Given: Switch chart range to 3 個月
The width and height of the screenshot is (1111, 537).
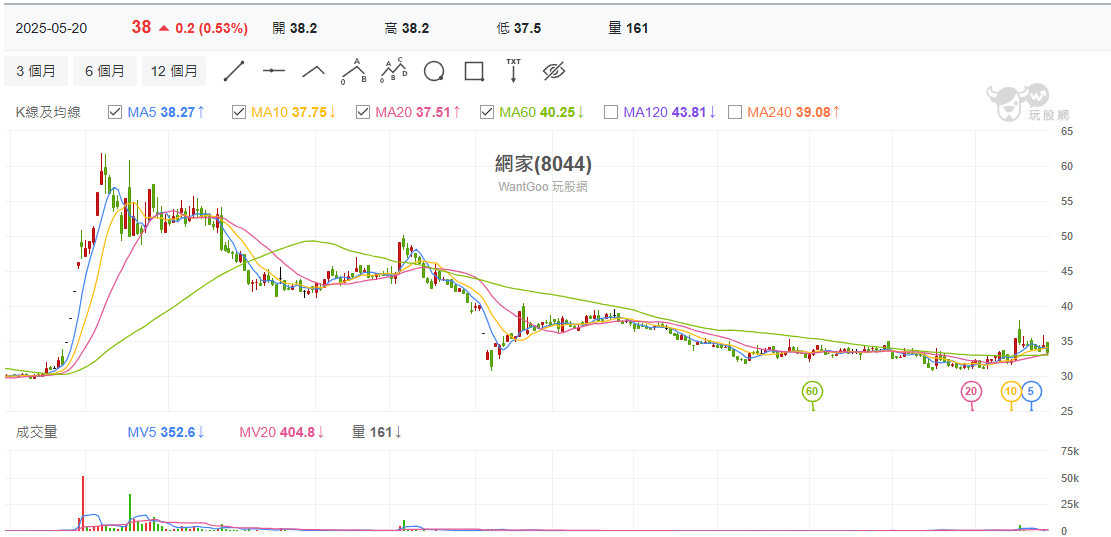Looking at the screenshot, I should pos(37,71).
